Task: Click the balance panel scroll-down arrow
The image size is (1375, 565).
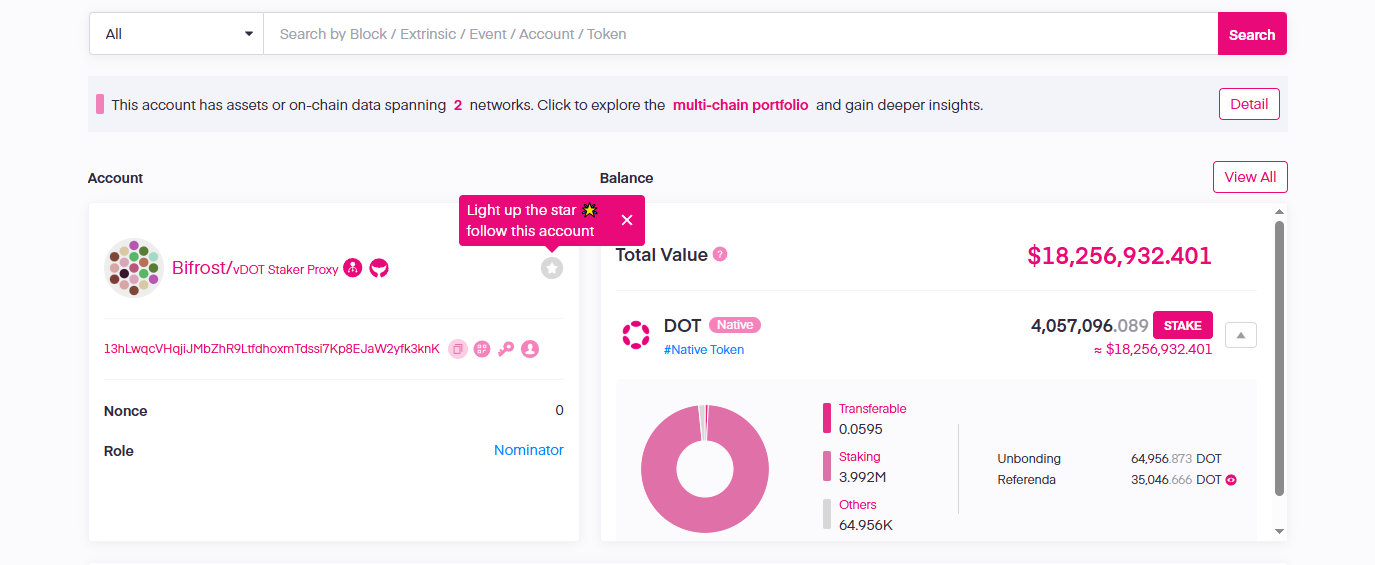Action: (1280, 532)
